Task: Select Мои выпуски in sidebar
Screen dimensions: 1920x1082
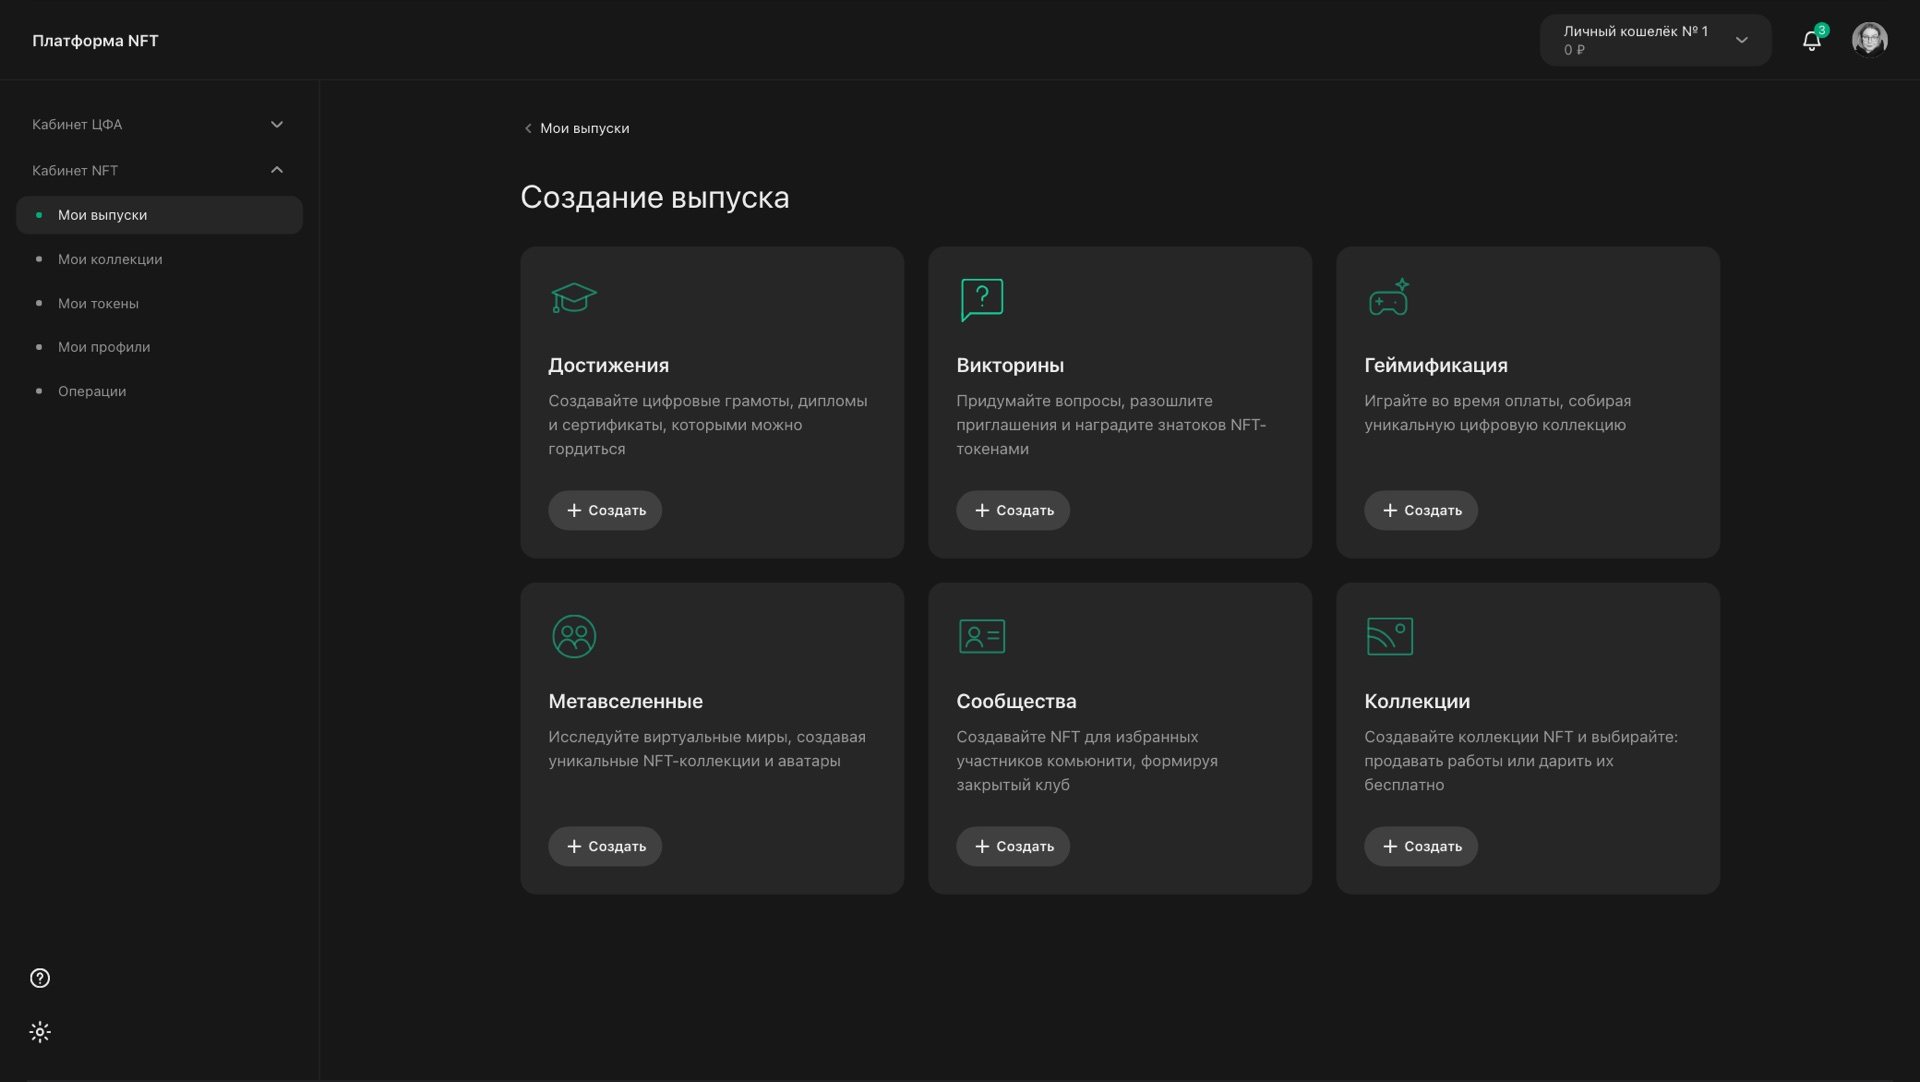Action: pos(159,215)
